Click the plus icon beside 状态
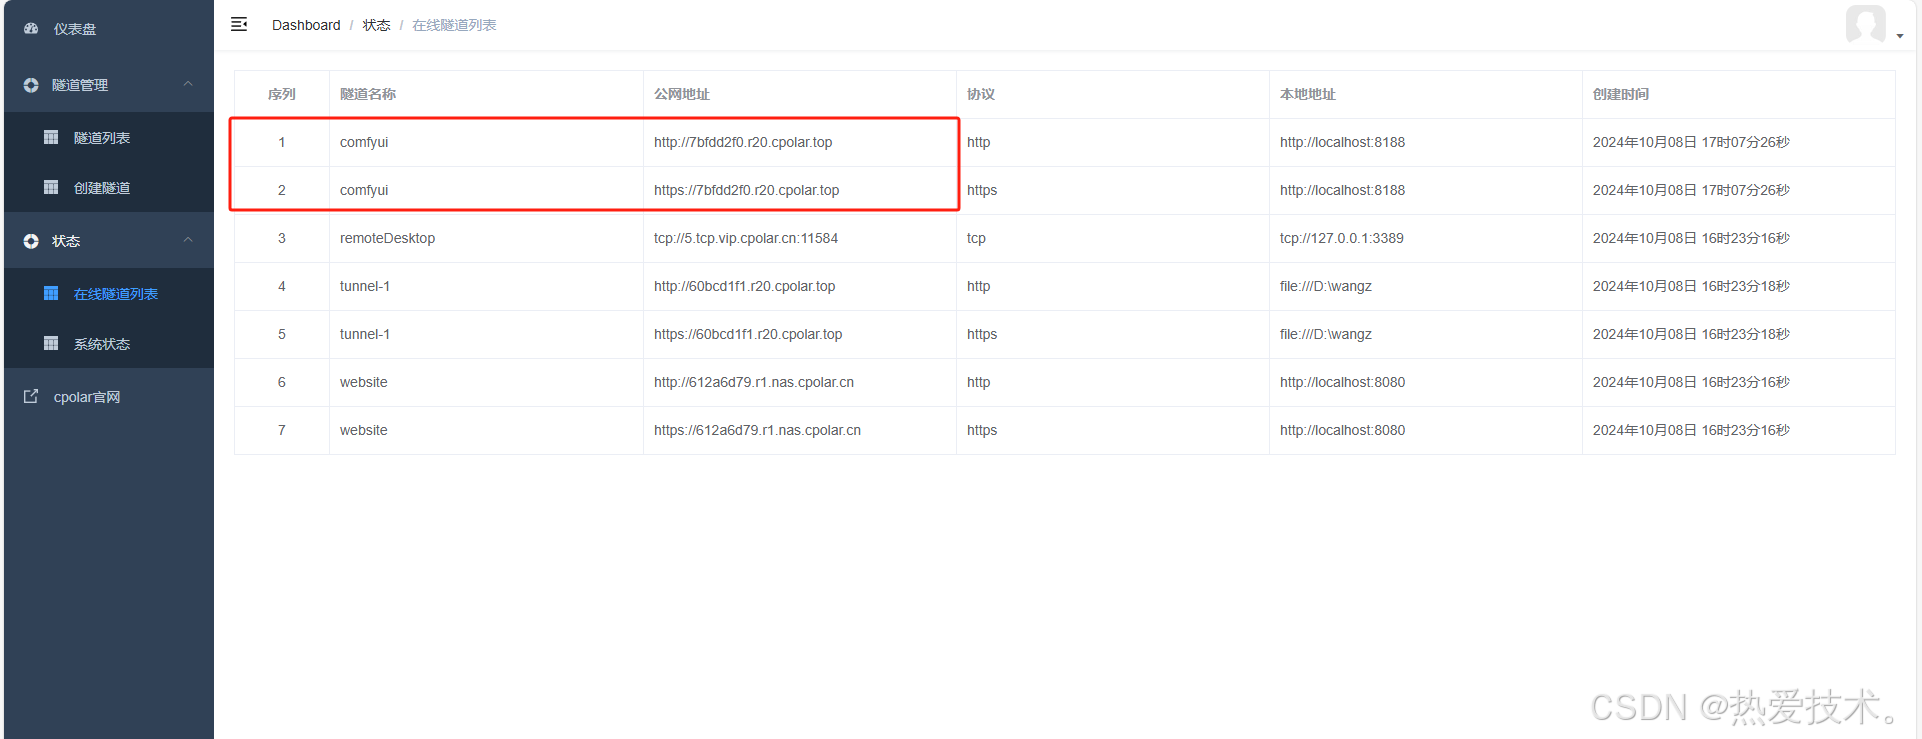 tap(31, 241)
